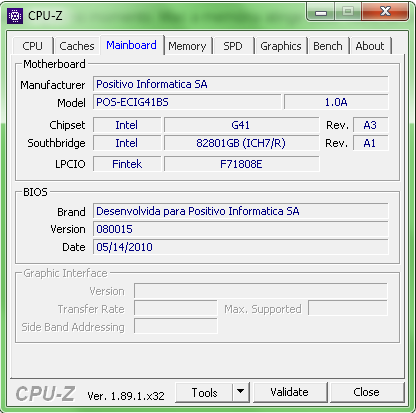Click the Tools button
The image size is (416, 413).
coord(204,393)
